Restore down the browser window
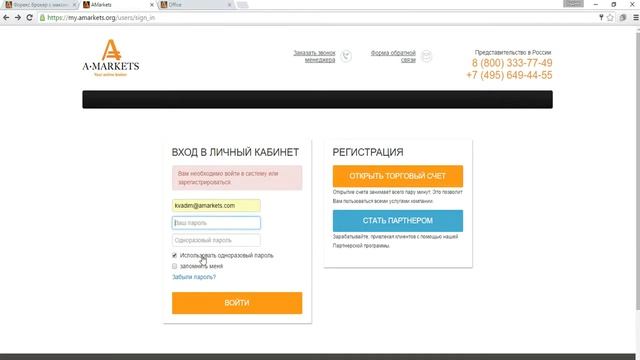The width and height of the screenshot is (640, 360). pyautogui.click(x=613, y=4)
